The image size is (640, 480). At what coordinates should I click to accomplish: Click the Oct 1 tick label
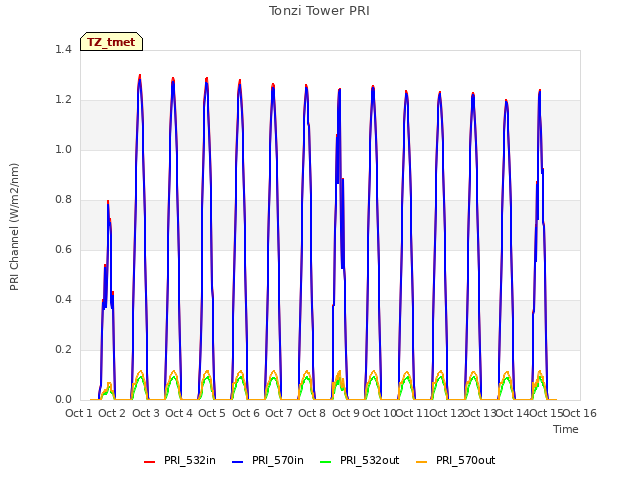pos(79,413)
